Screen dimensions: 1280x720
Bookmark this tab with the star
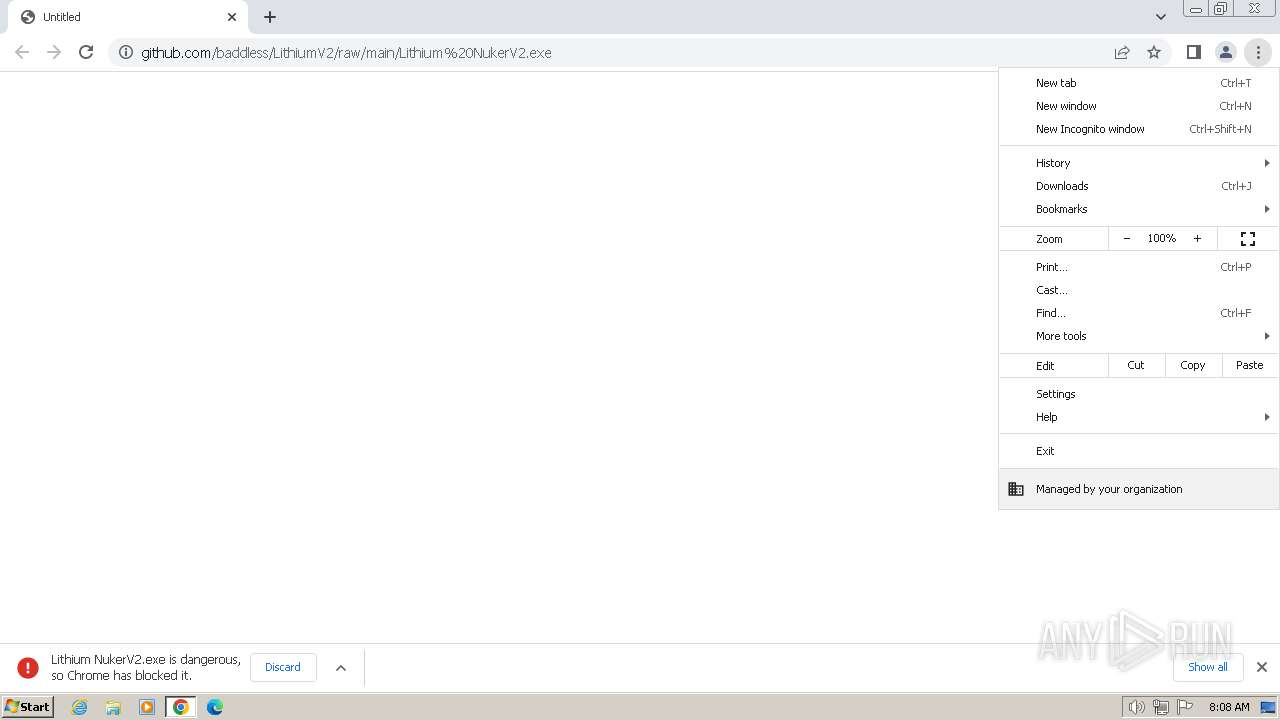pyautogui.click(x=1154, y=52)
